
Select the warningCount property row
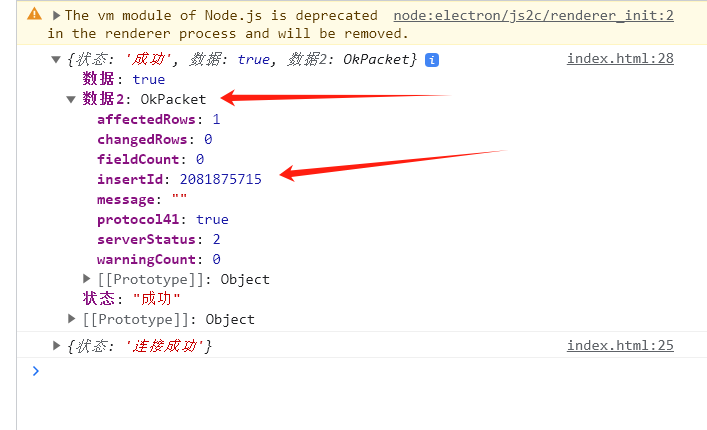coord(150,259)
